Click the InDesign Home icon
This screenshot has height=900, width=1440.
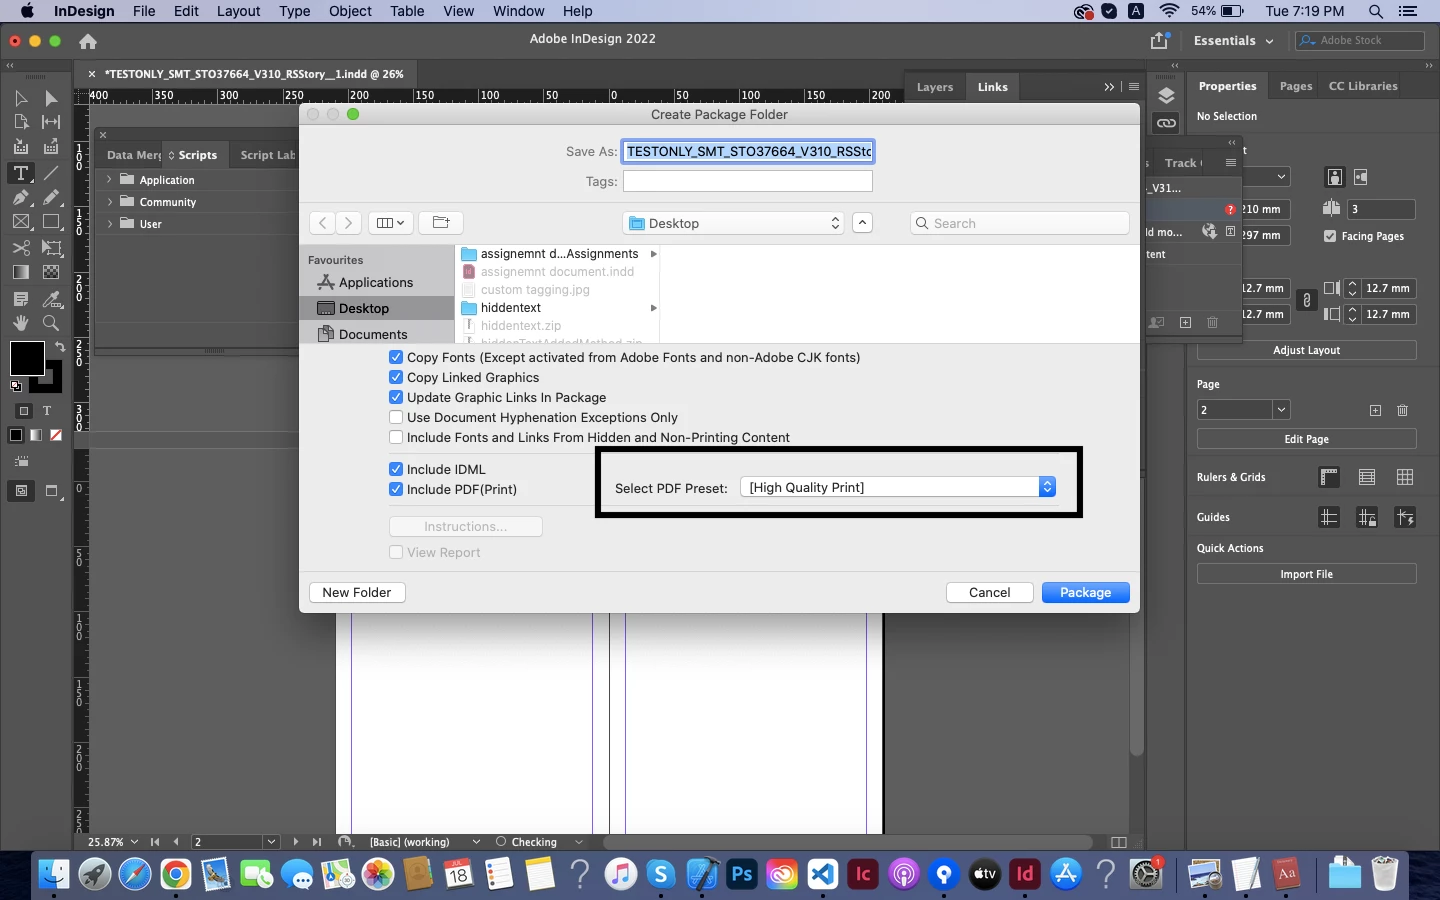point(88,41)
